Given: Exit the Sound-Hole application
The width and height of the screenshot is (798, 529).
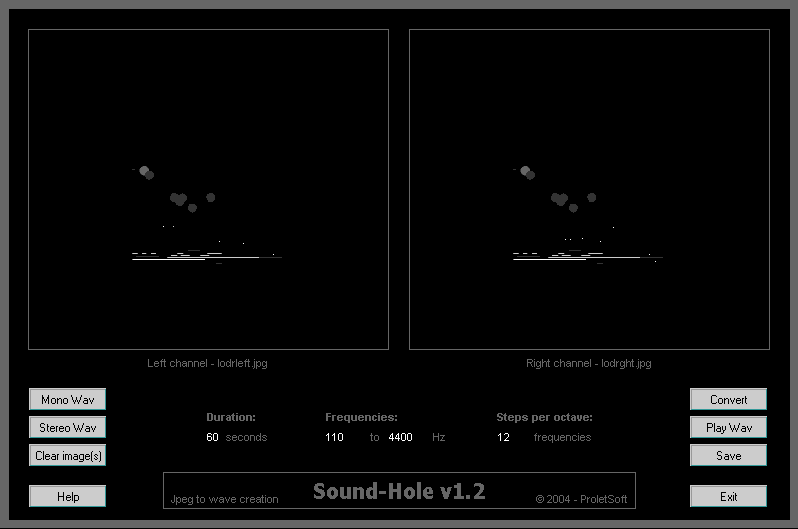Looking at the screenshot, I should (x=728, y=496).
